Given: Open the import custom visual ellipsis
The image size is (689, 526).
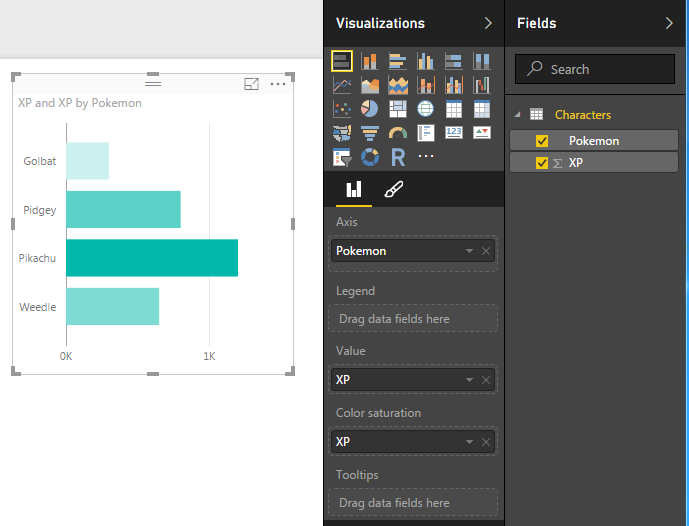Looking at the screenshot, I should pos(426,156).
